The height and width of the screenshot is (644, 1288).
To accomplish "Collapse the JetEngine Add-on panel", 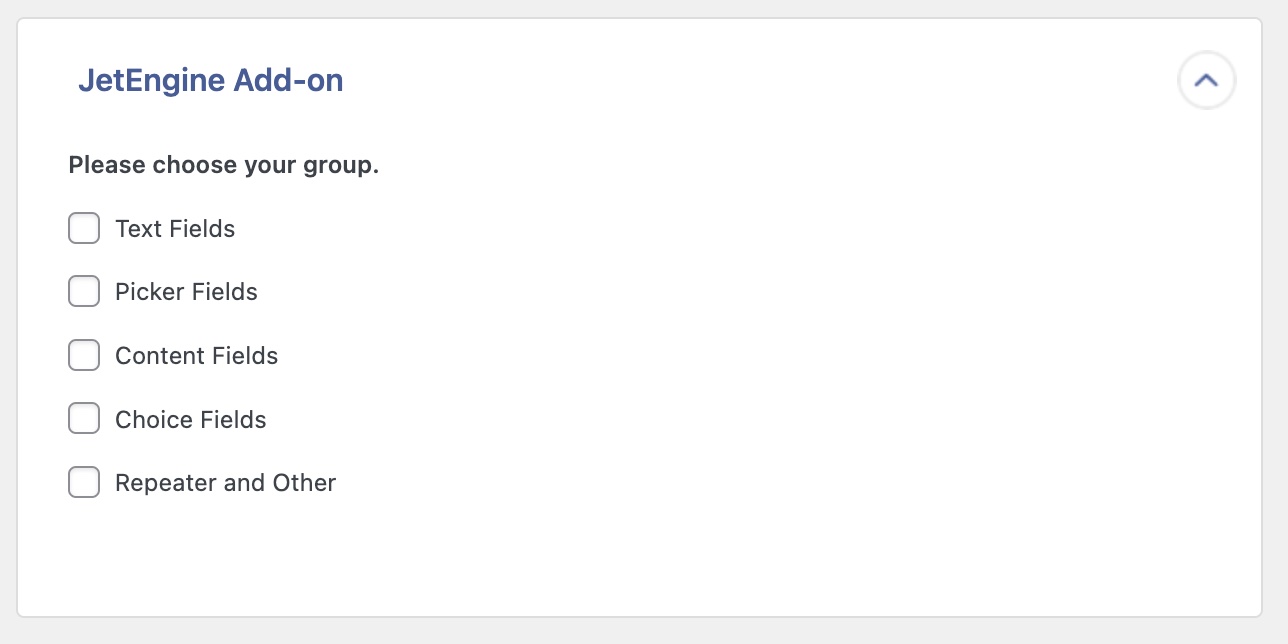I will click(x=1206, y=80).
